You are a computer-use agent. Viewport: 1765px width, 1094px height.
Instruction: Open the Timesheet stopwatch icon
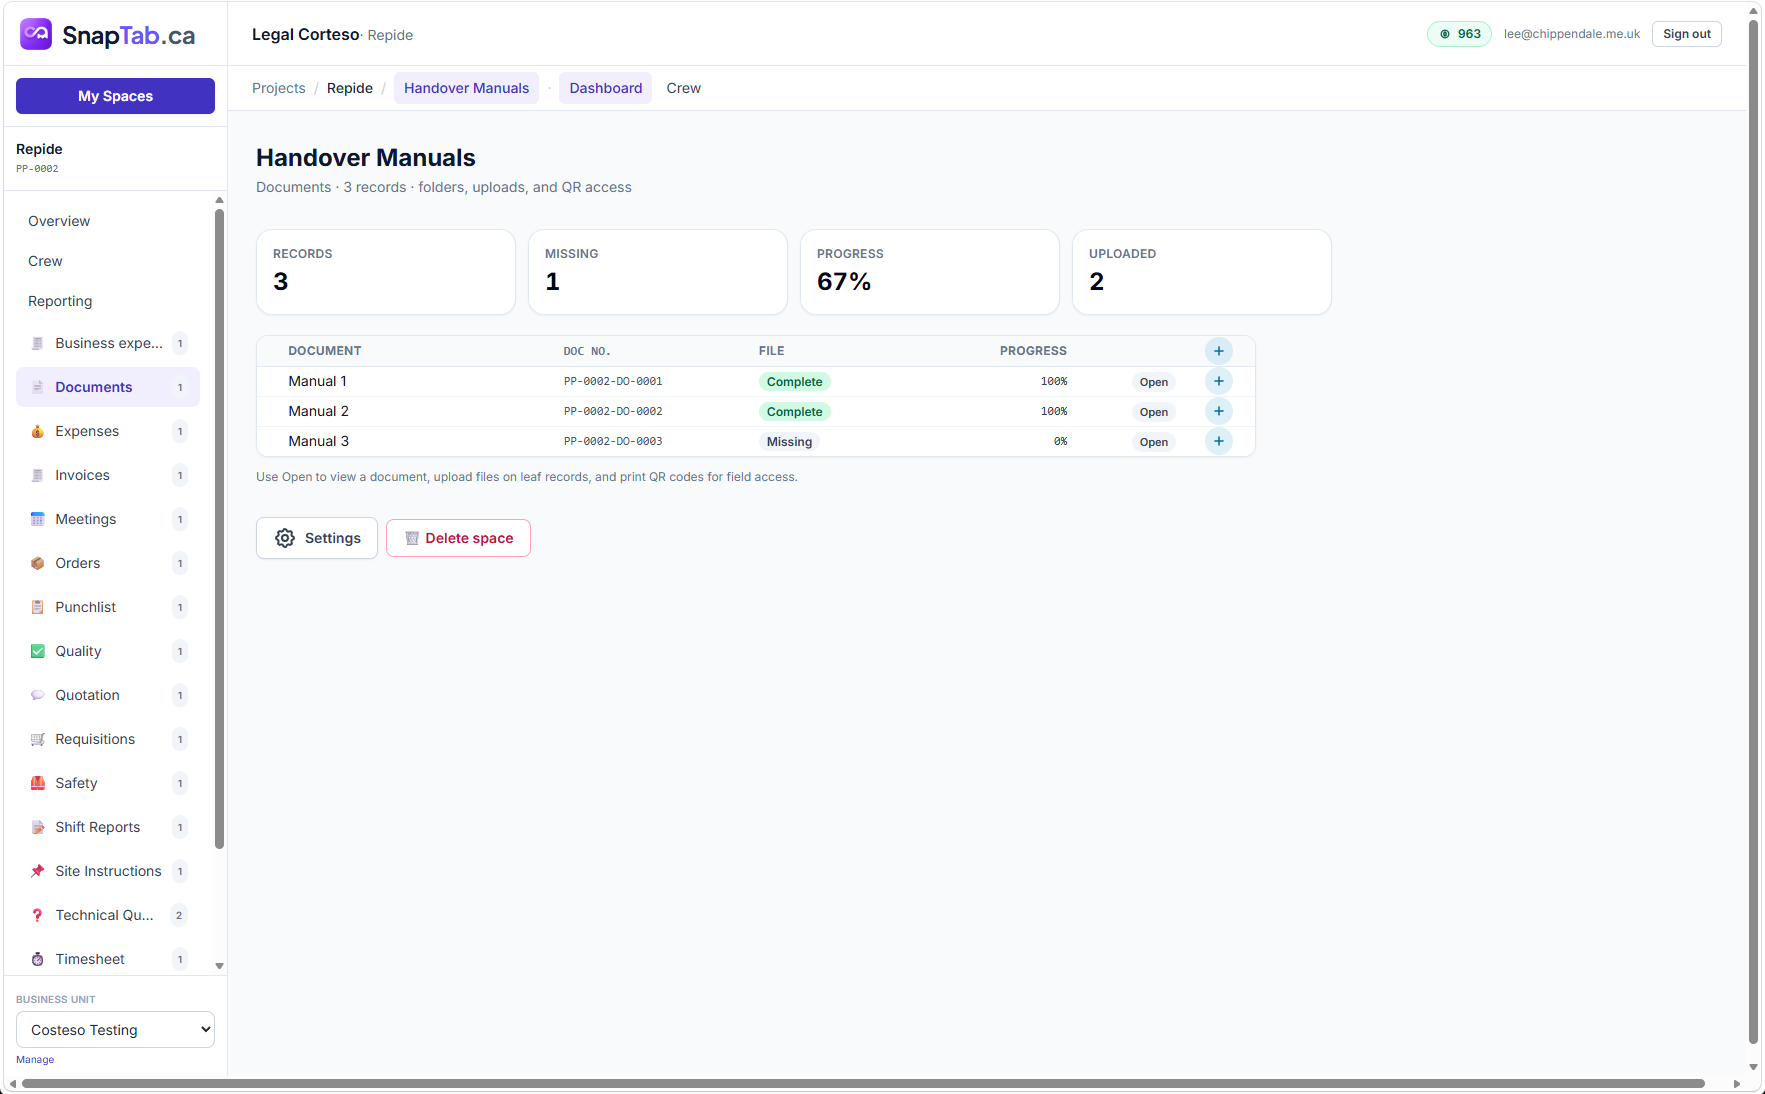tap(38, 959)
